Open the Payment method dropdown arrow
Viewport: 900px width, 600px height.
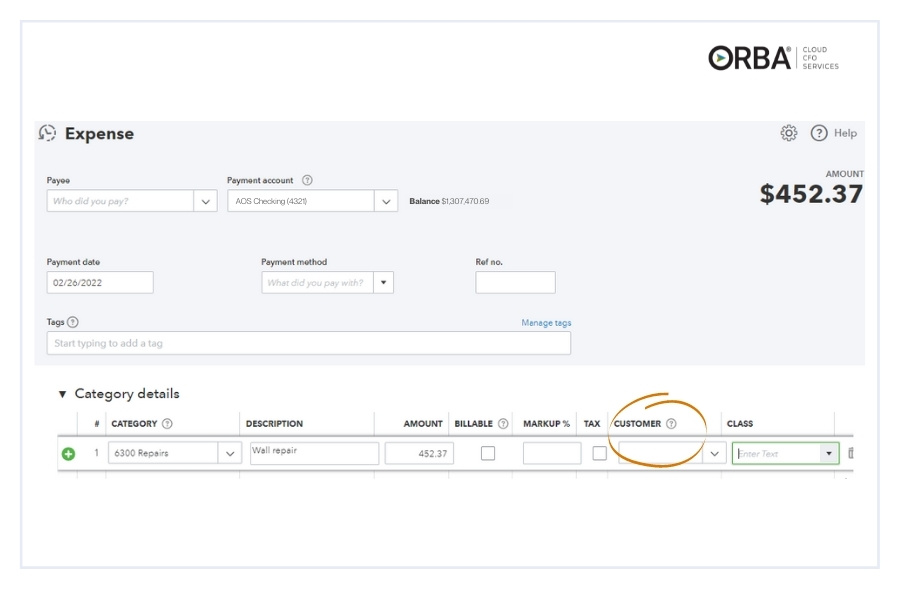tap(383, 283)
